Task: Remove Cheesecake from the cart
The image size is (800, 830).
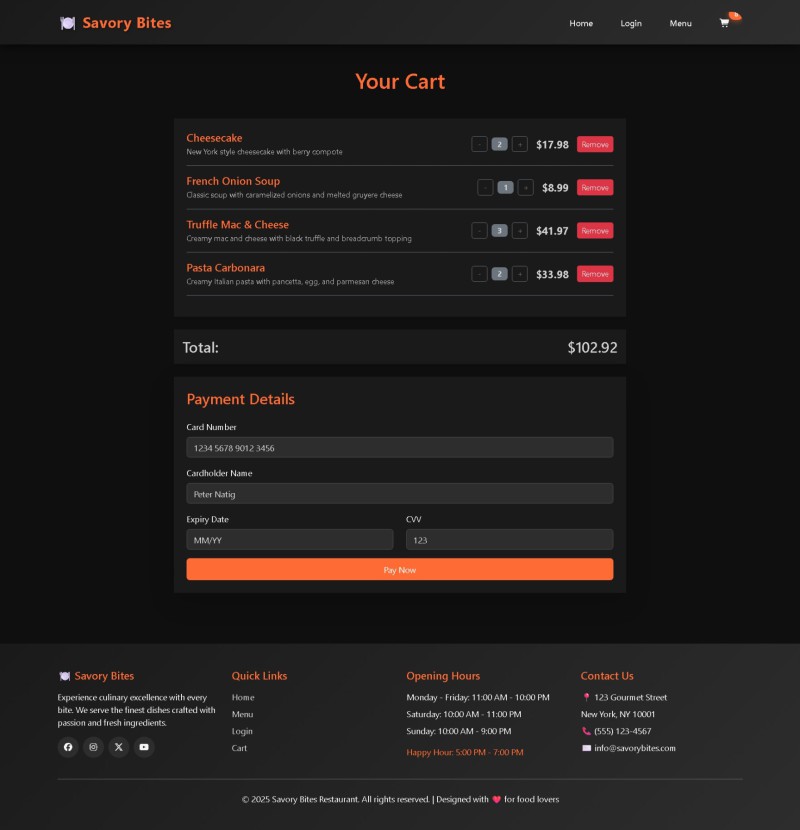Action: click(x=595, y=144)
